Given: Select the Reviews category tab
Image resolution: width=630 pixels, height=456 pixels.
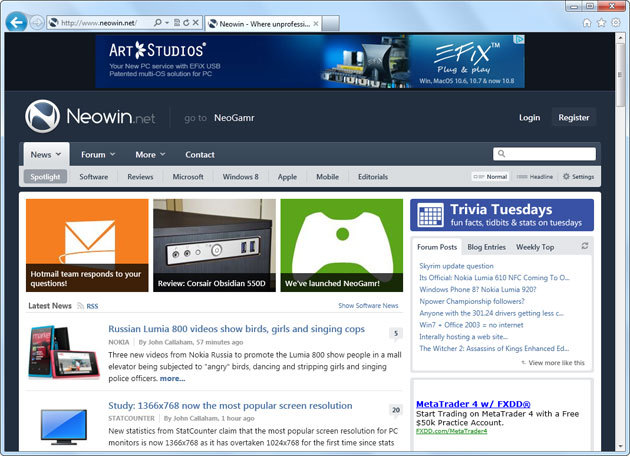Looking at the screenshot, I should click(x=140, y=177).
